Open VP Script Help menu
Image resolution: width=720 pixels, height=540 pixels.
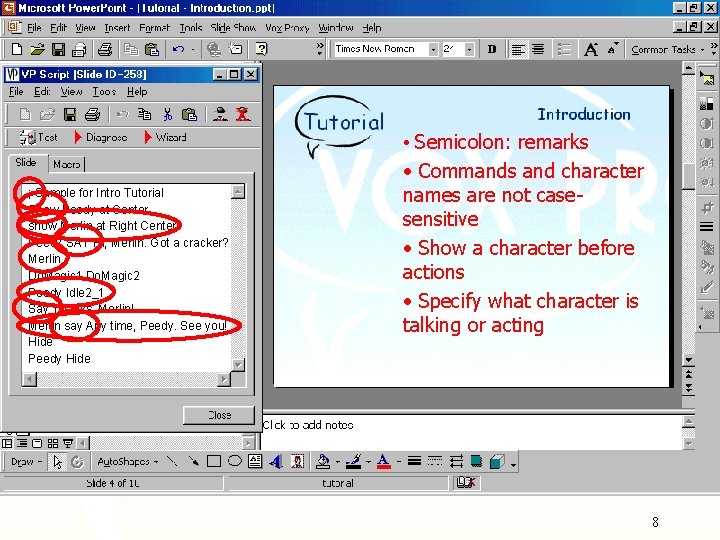(x=137, y=92)
